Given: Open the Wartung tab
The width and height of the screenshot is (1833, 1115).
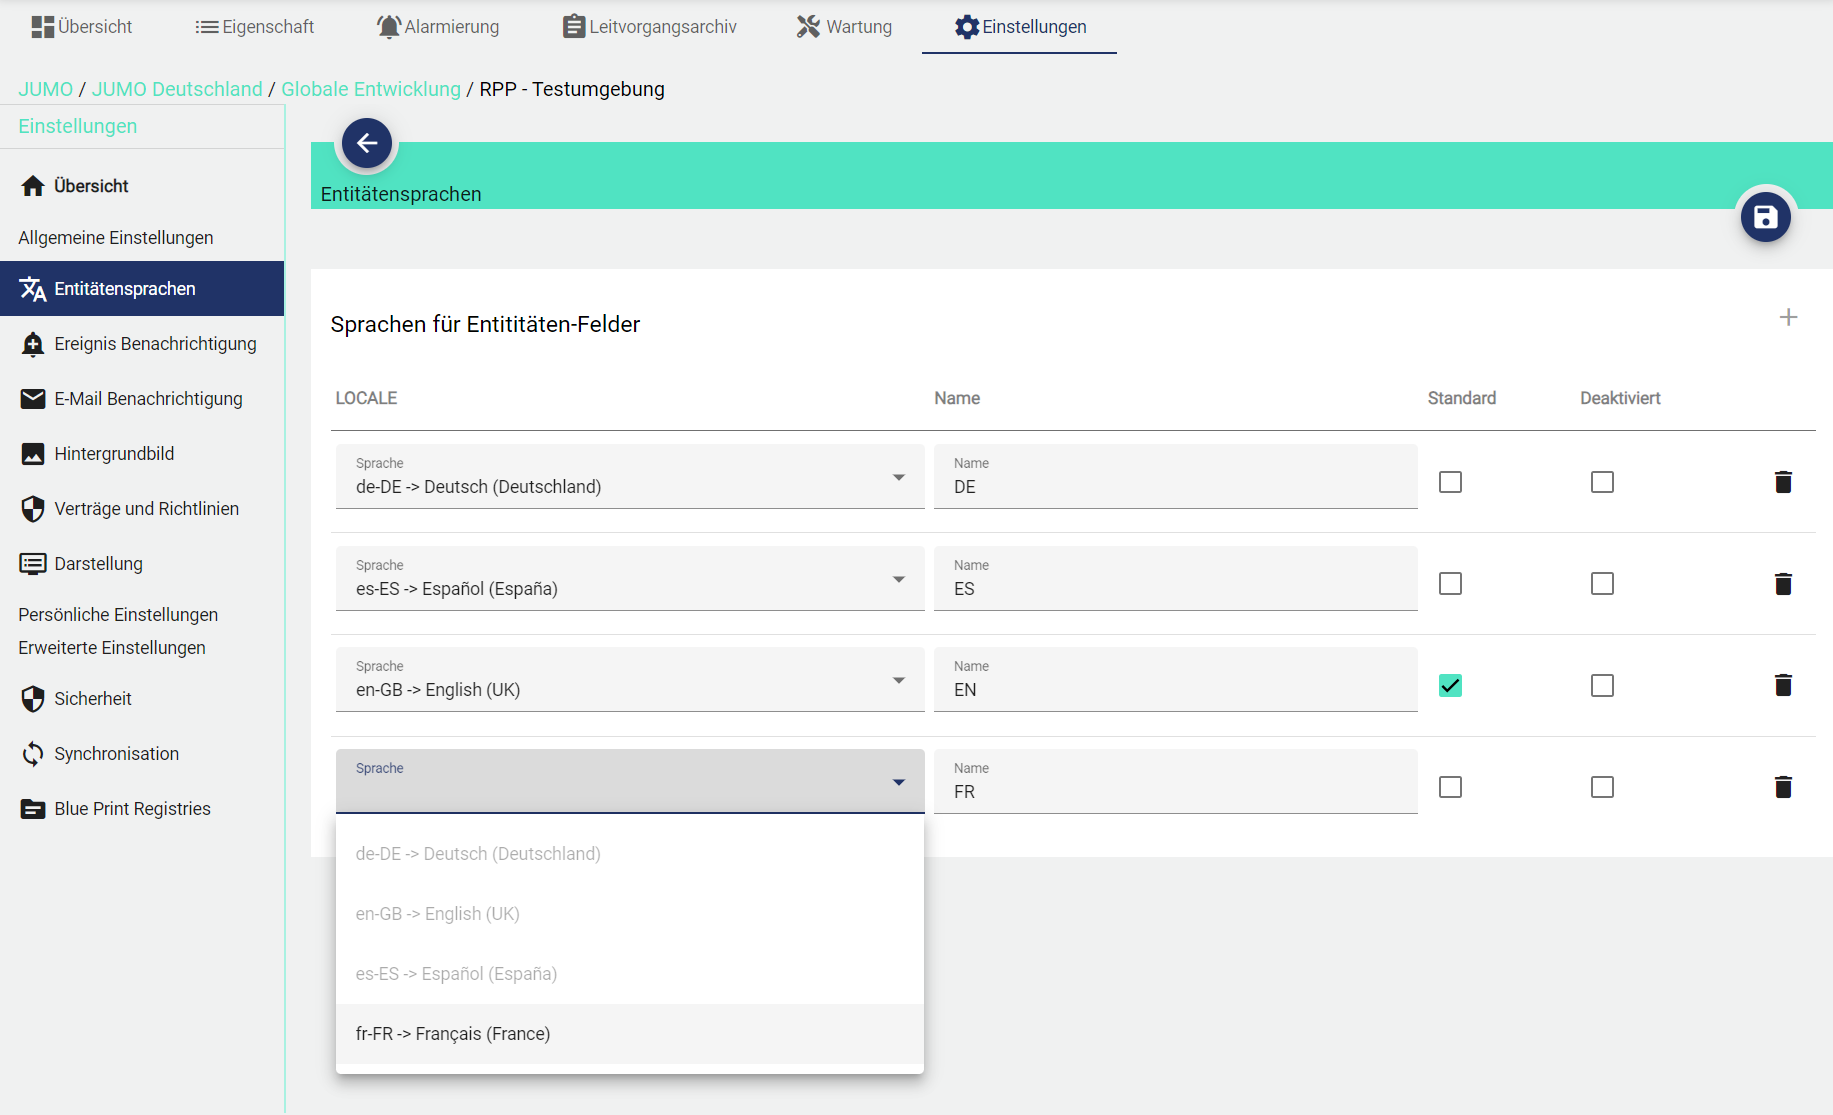Looking at the screenshot, I should pos(844,27).
